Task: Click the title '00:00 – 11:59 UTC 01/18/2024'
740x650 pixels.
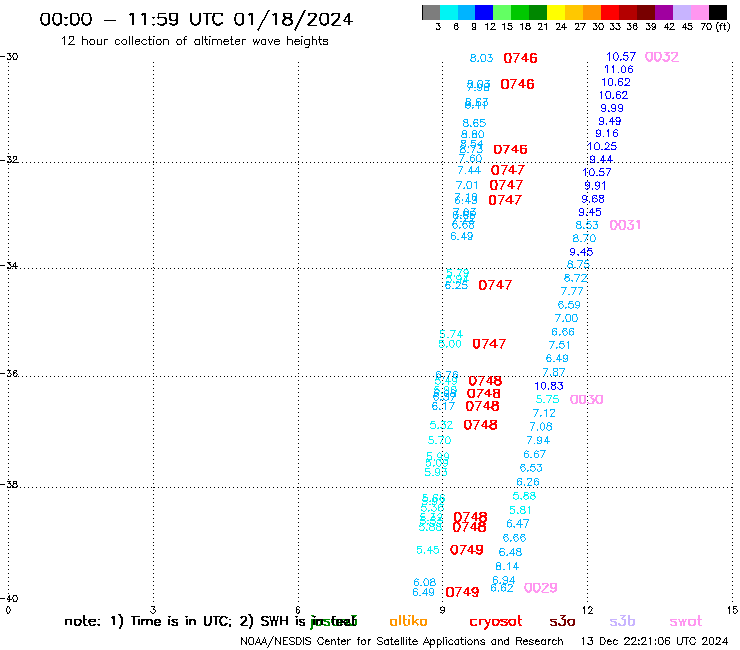Action: pyautogui.click(x=196, y=19)
